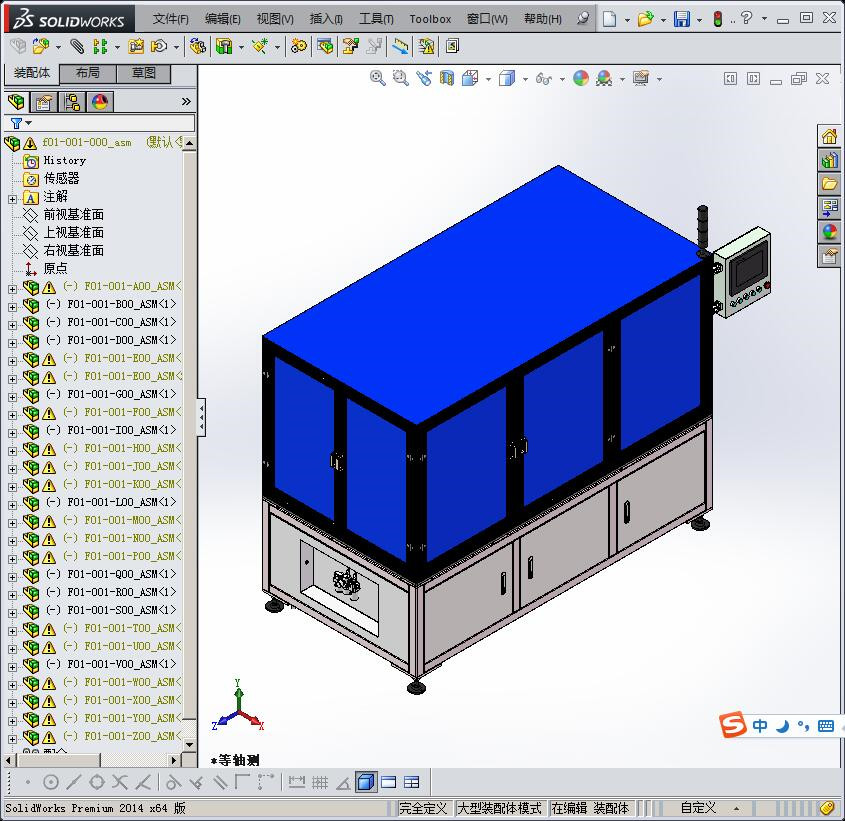Screen dimensions: 845x821
Task: Expand the F01-001-V00_ASM<1> node
Action: (12, 667)
